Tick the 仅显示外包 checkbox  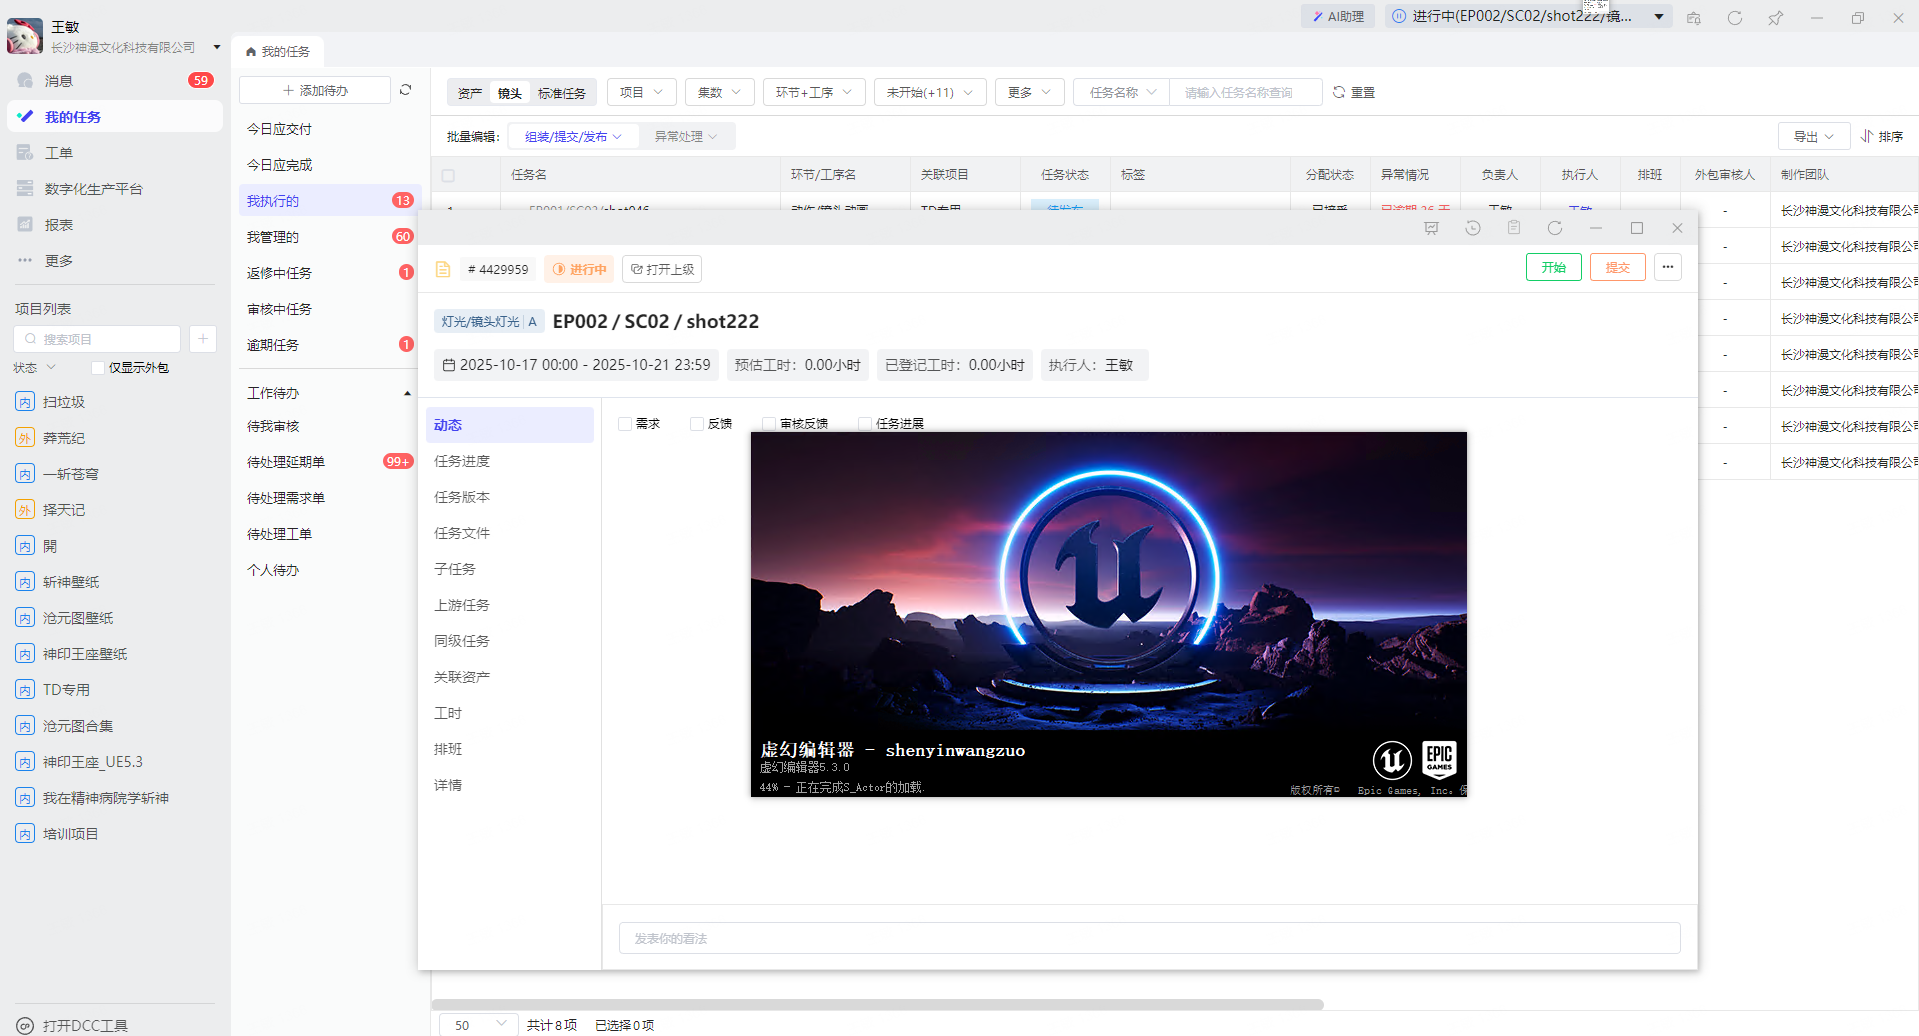point(98,368)
